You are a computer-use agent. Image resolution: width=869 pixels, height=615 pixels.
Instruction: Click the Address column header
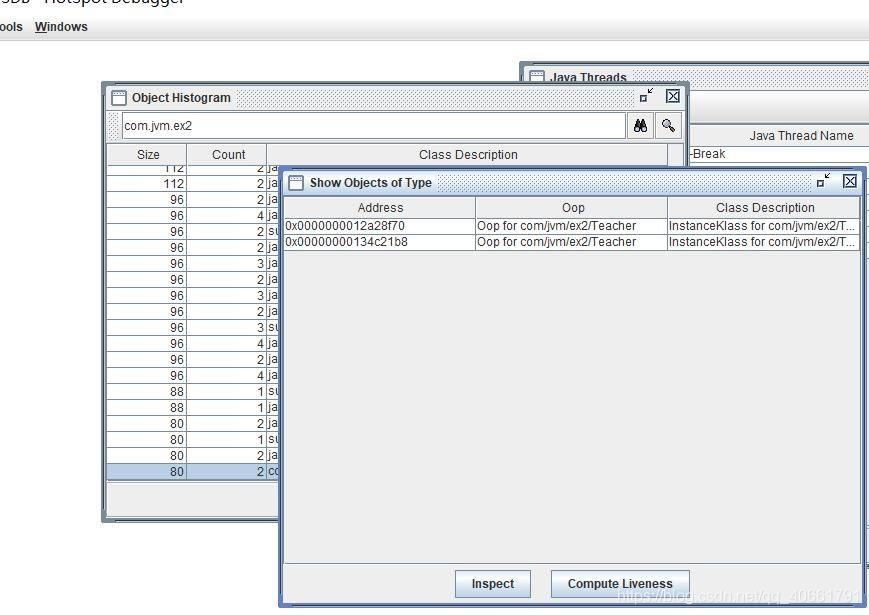click(380, 208)
